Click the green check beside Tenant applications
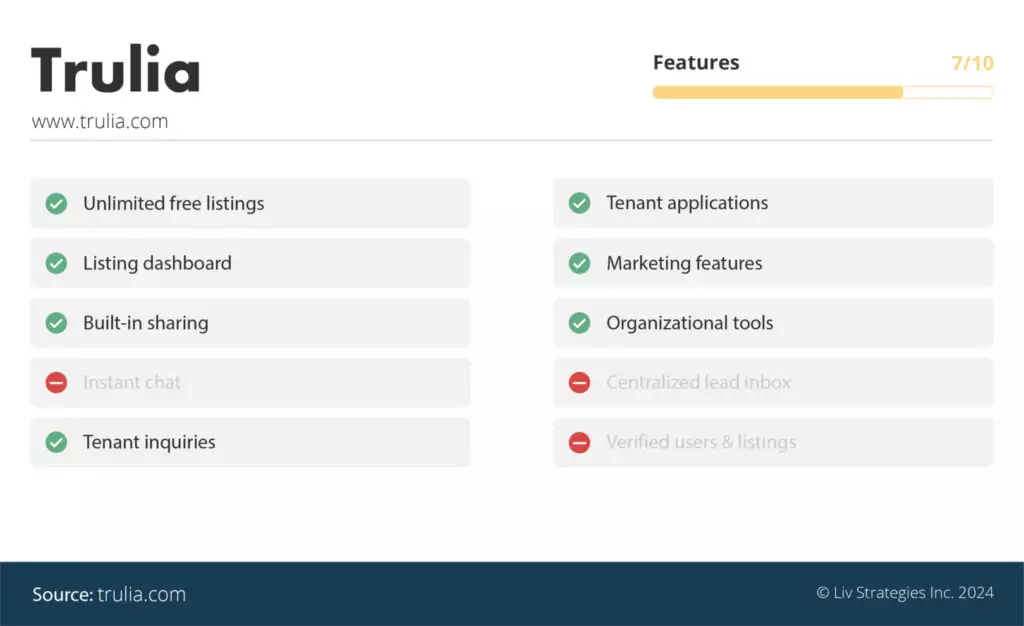 (579, 203)
